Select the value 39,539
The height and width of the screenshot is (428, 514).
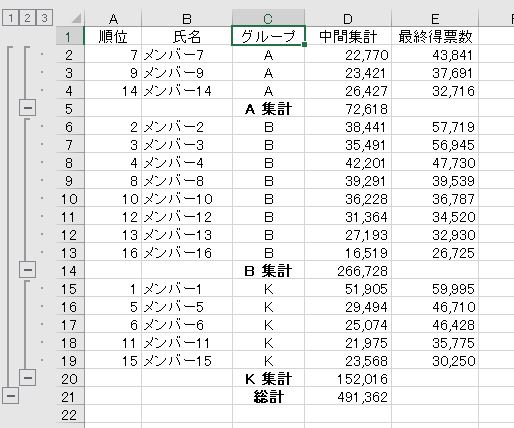coord(435,180)
